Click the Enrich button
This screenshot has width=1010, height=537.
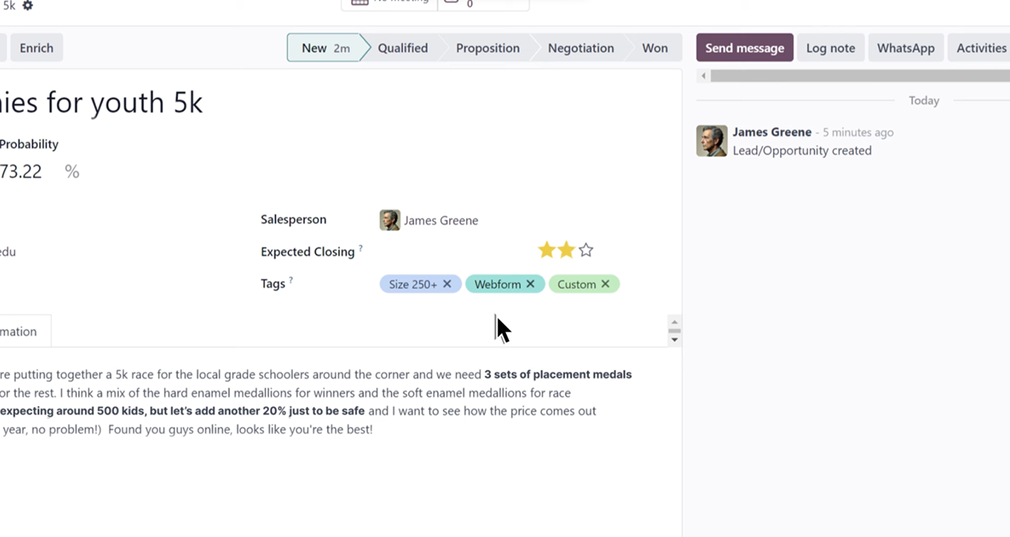[36, 48]
